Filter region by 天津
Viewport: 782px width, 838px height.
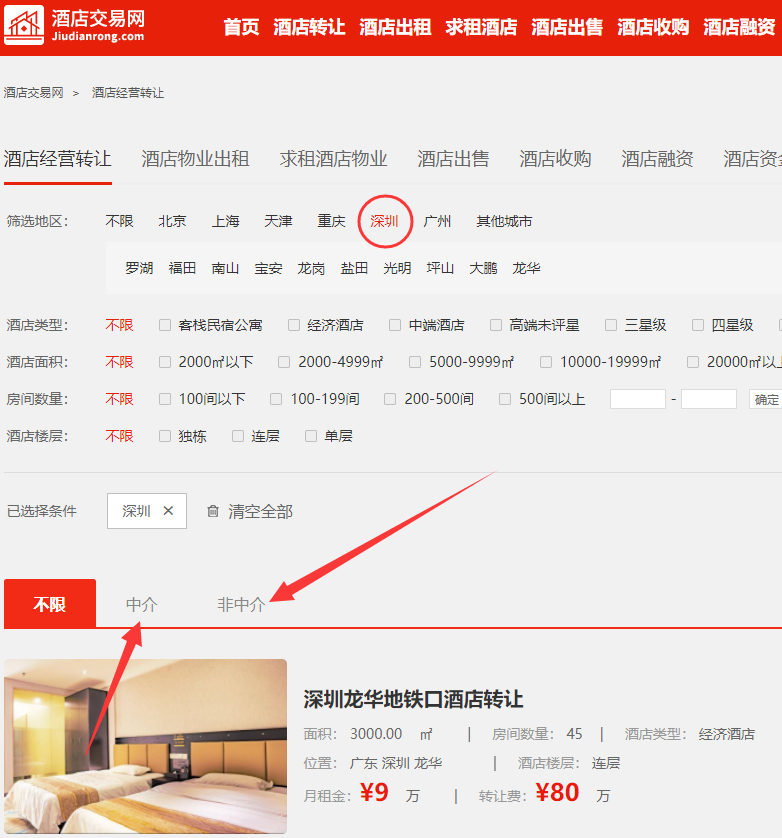coord(278,221)
